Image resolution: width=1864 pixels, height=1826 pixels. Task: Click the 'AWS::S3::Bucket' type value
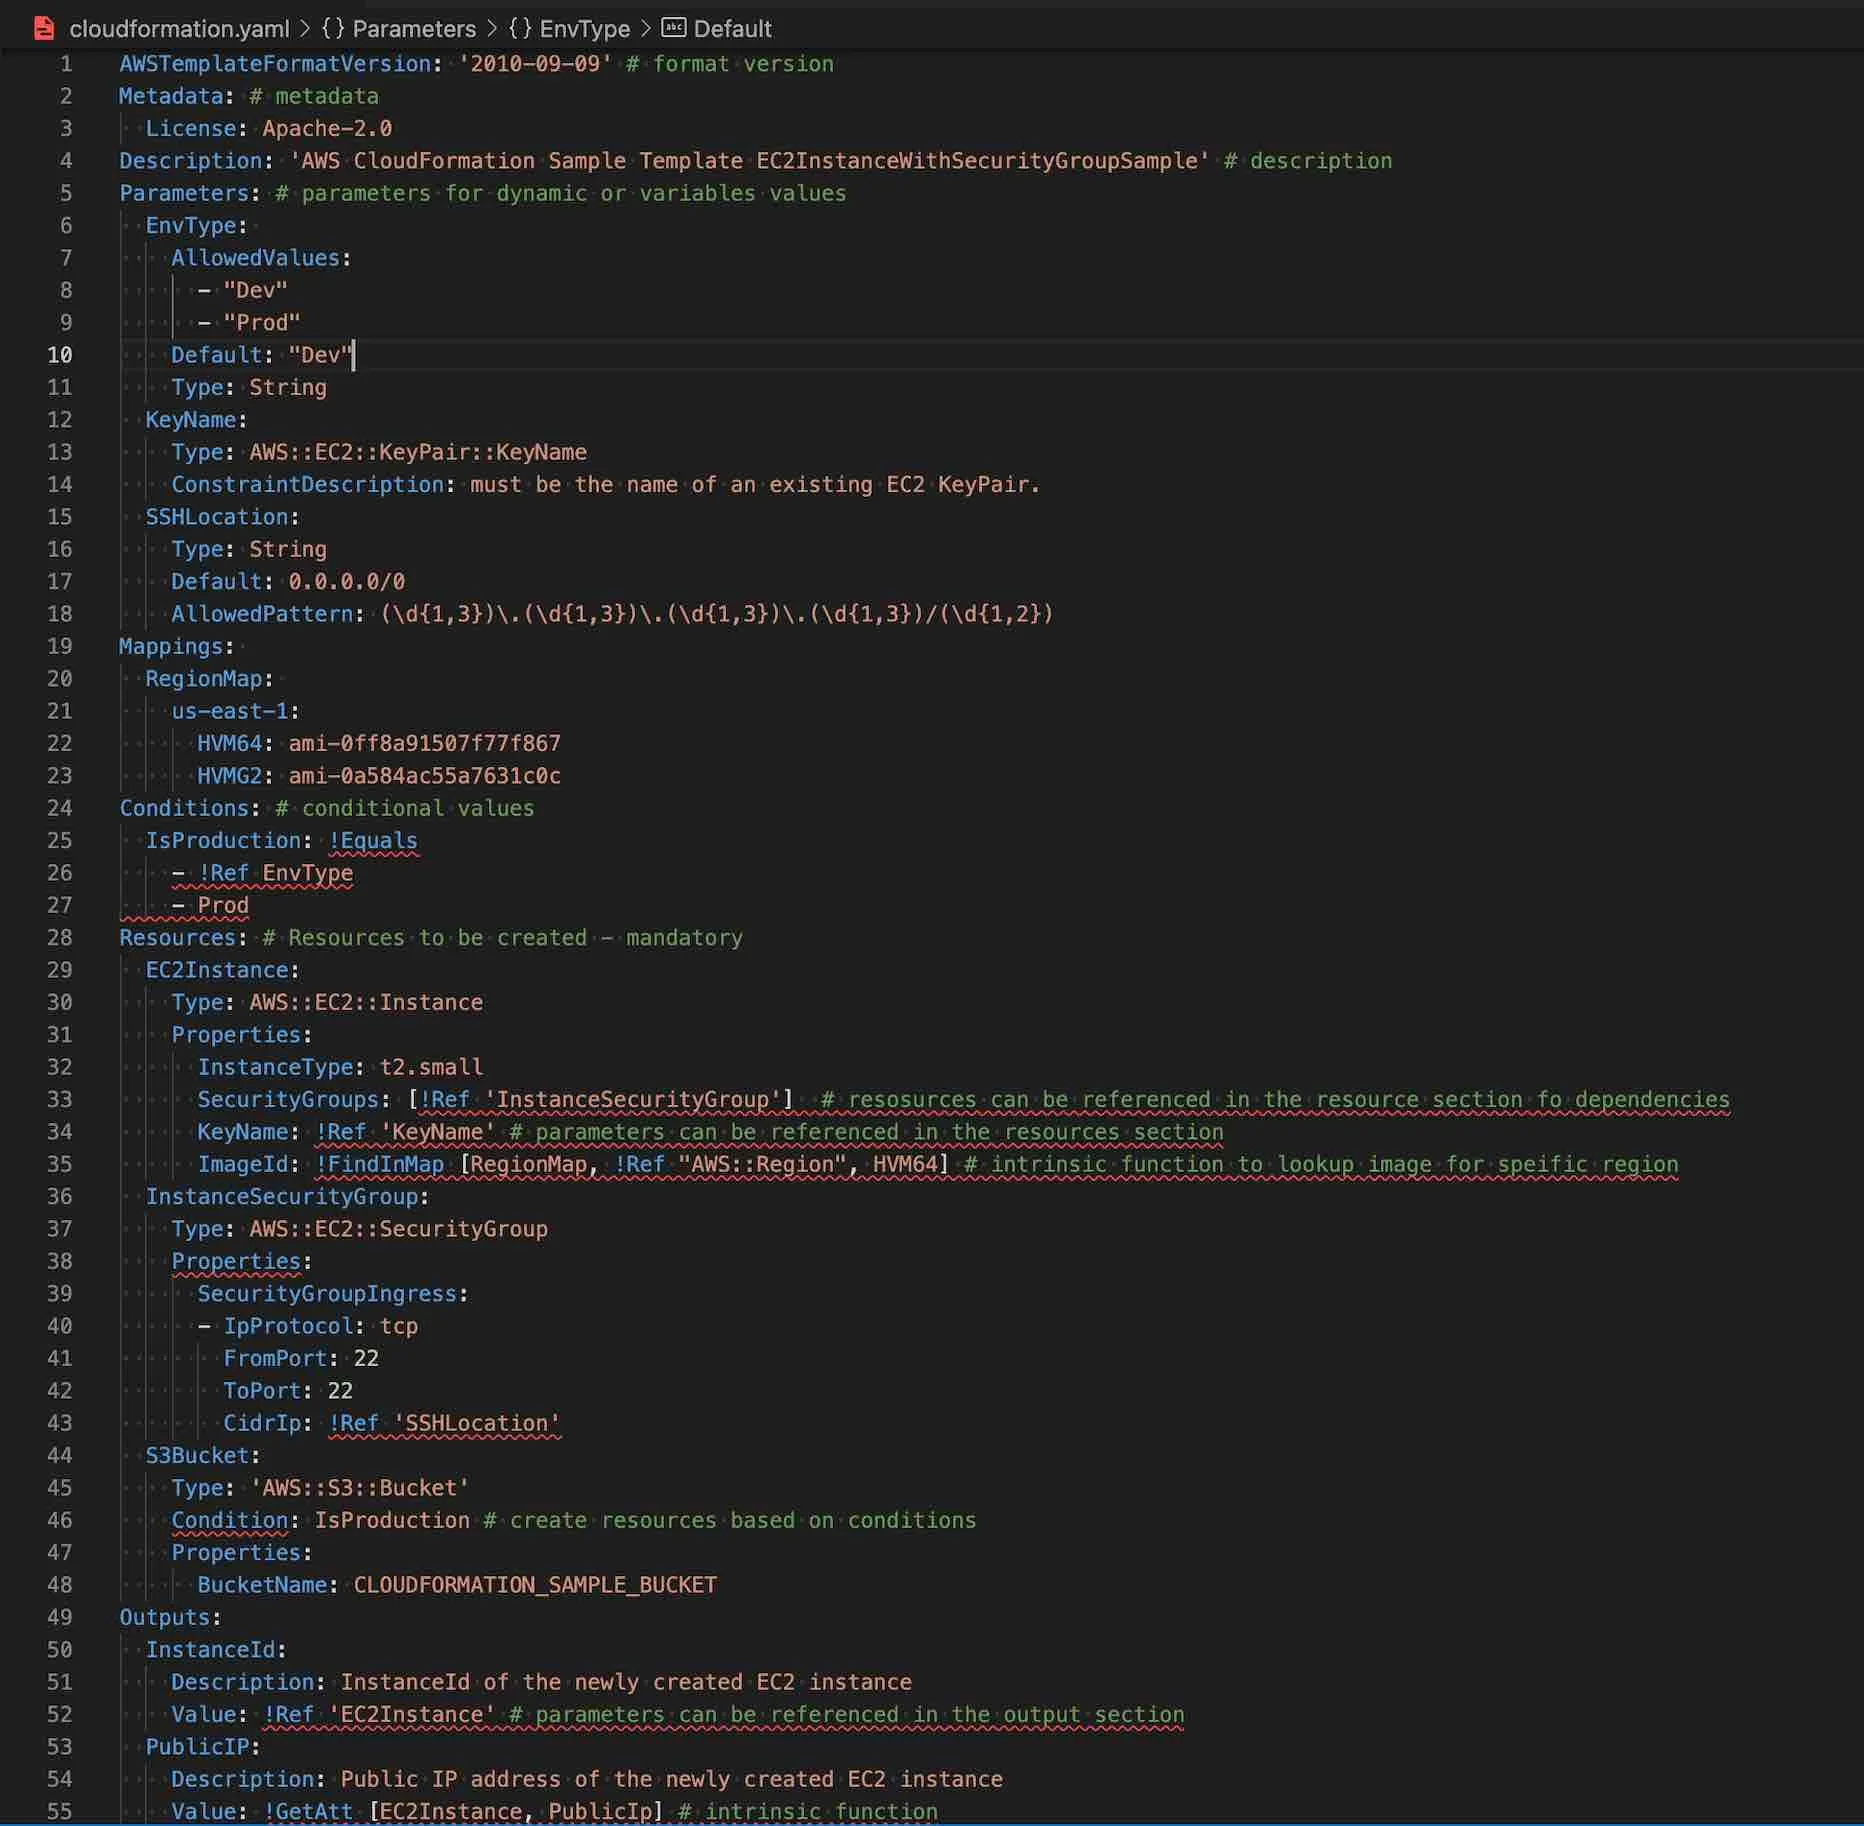pyautogui.click(x=359, y=1488)
